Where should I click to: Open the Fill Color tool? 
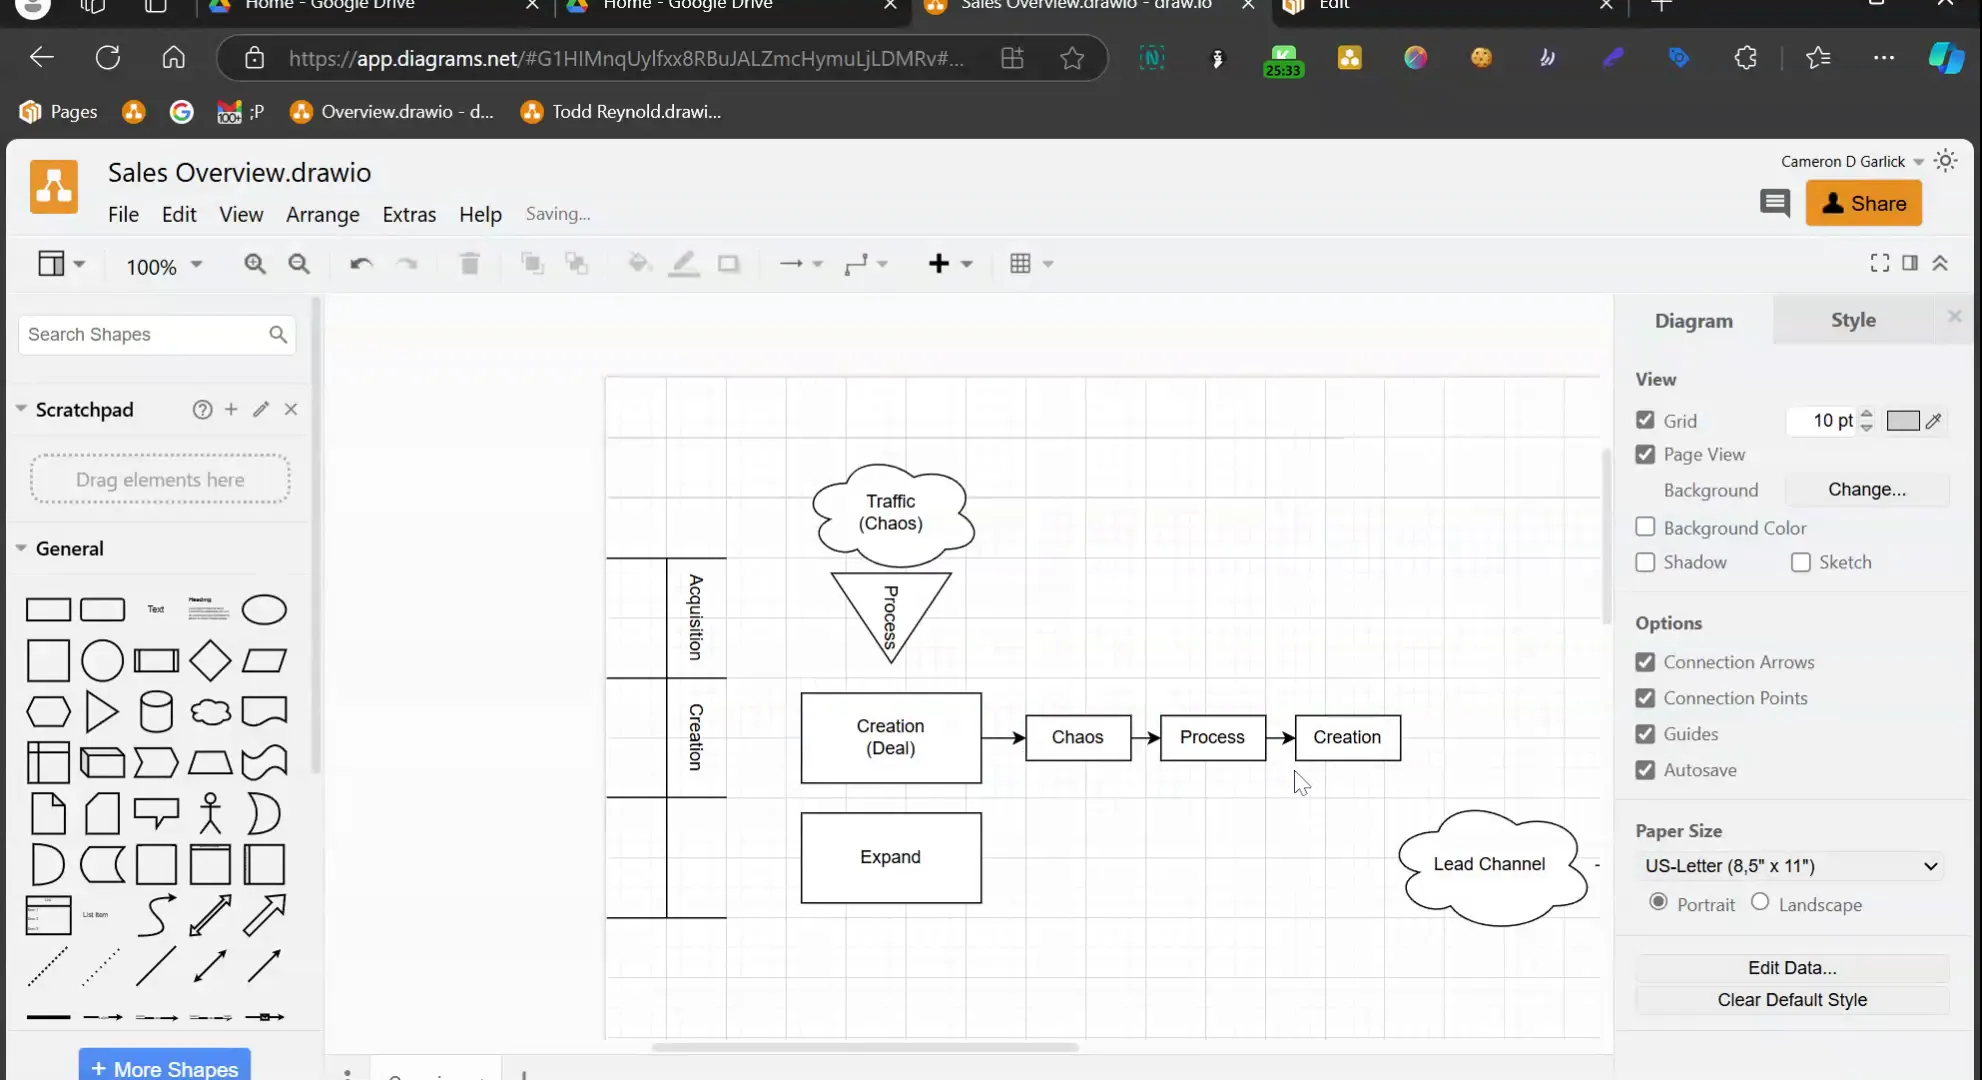(x=637, y=264)
